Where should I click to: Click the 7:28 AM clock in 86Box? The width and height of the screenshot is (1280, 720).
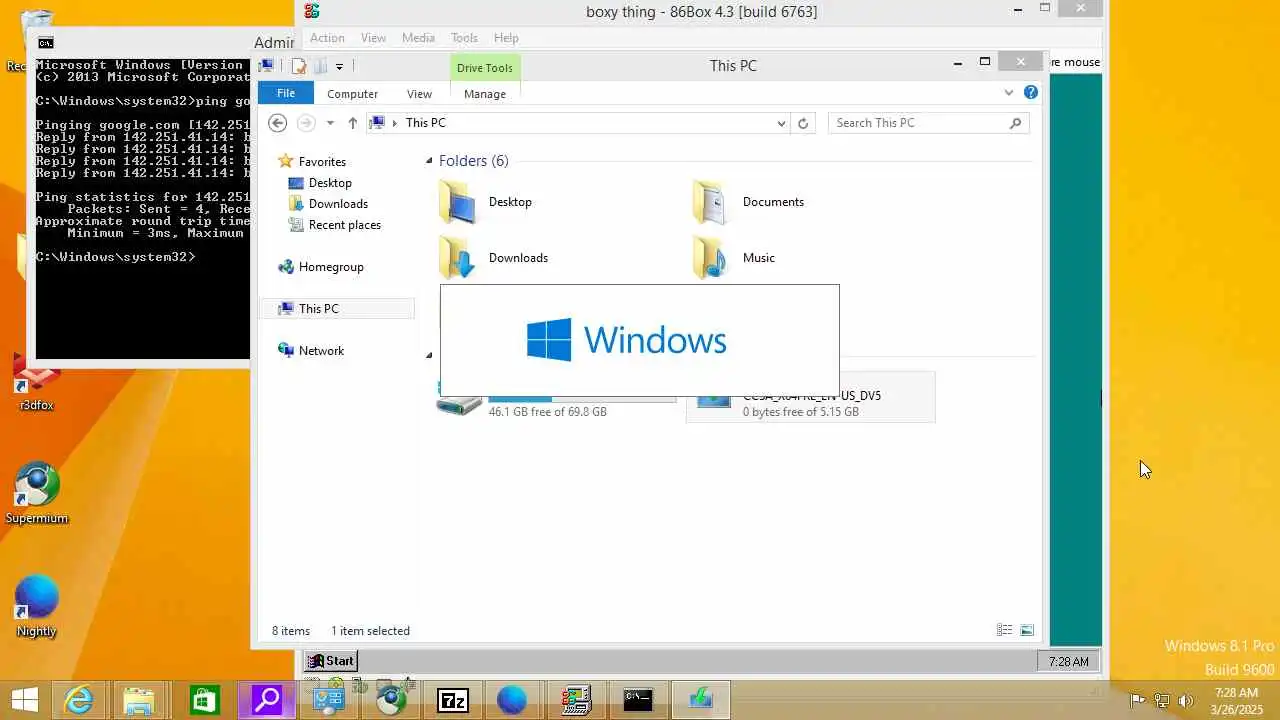coord(1069,661)
